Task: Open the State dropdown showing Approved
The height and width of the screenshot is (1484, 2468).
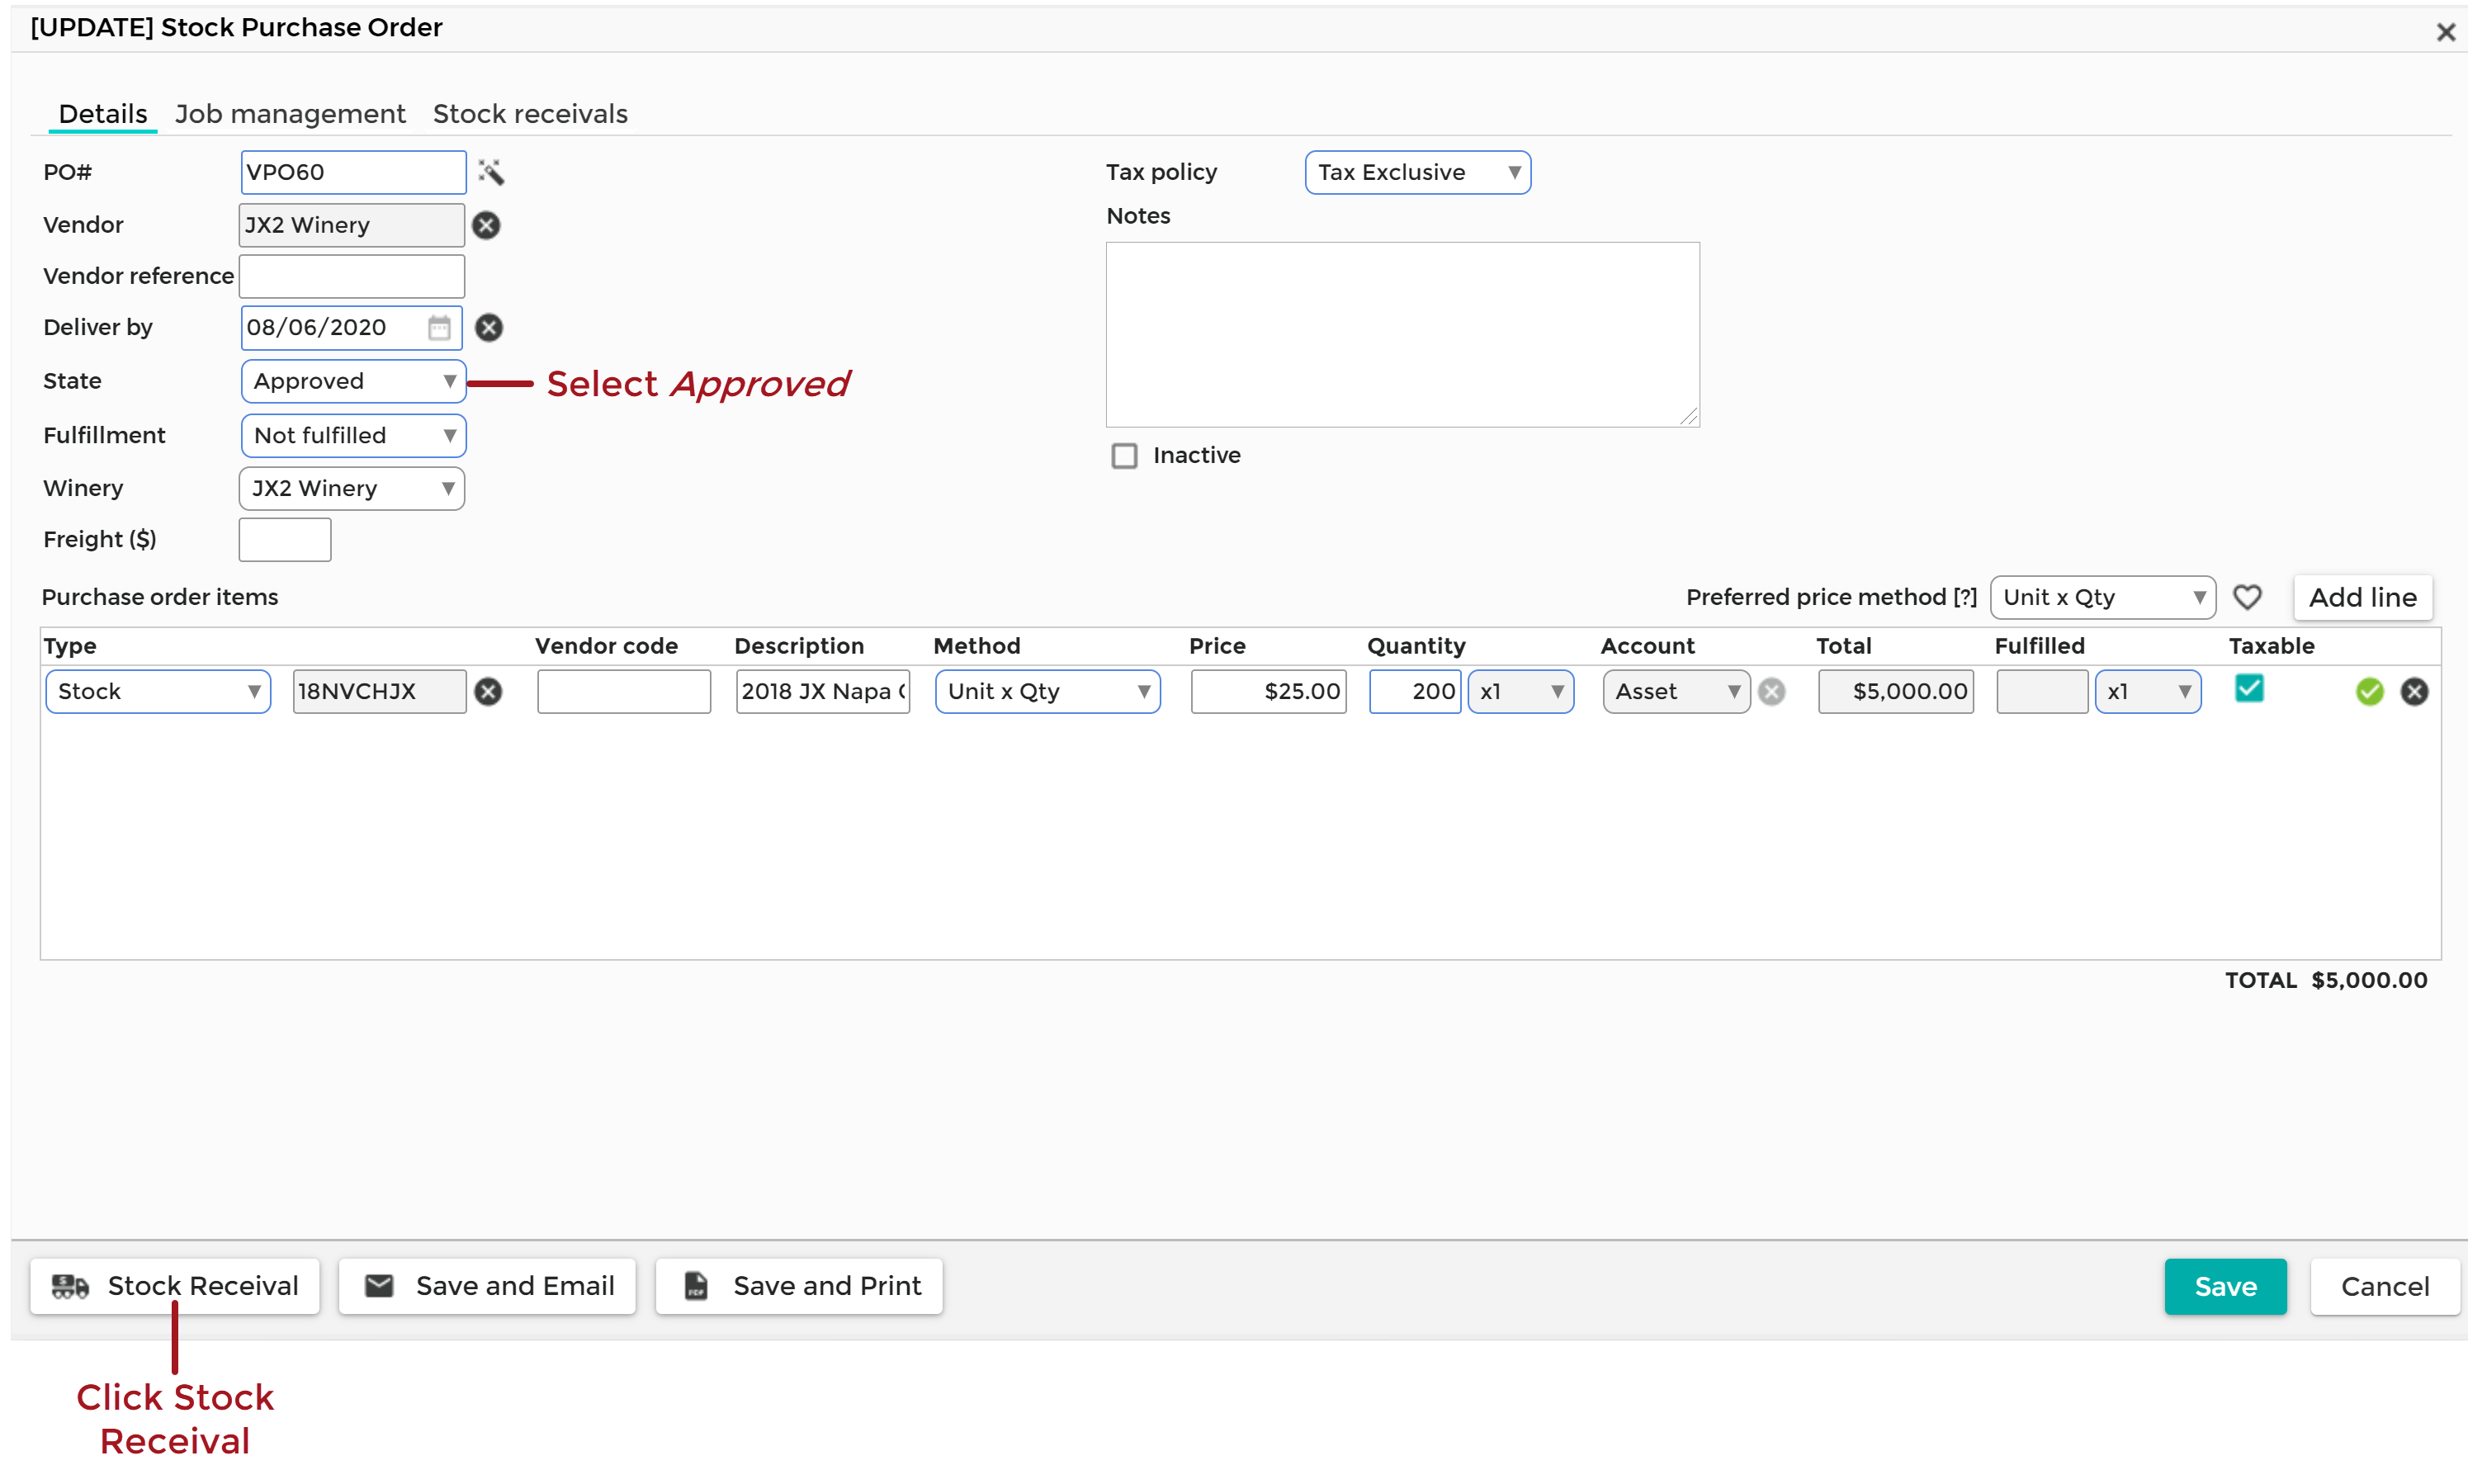Action: coord(353,381)
